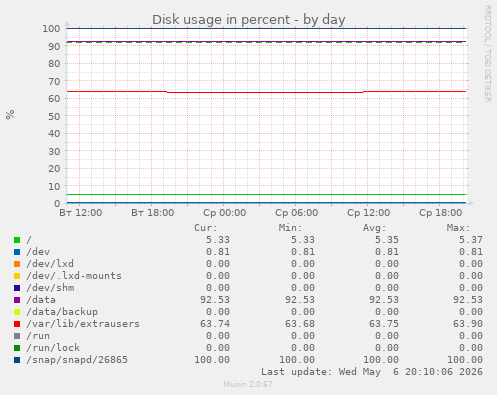Screen dimensions: 497x395
Task: Click the 'Вт 12:00' x-axis label
Action: coord(81,213)
